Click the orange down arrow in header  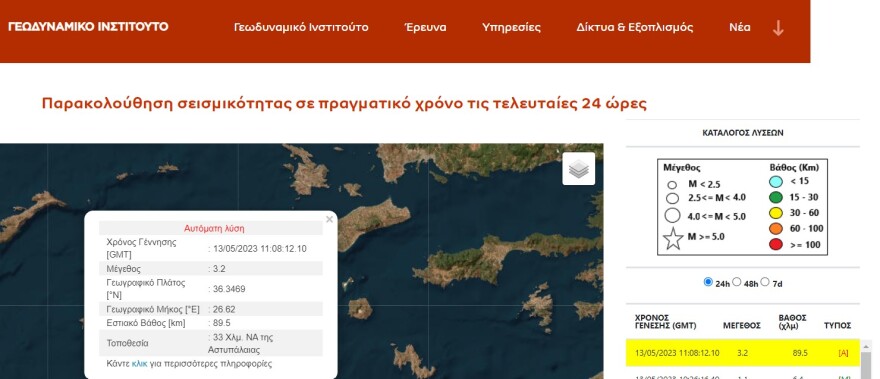[778, 28]
